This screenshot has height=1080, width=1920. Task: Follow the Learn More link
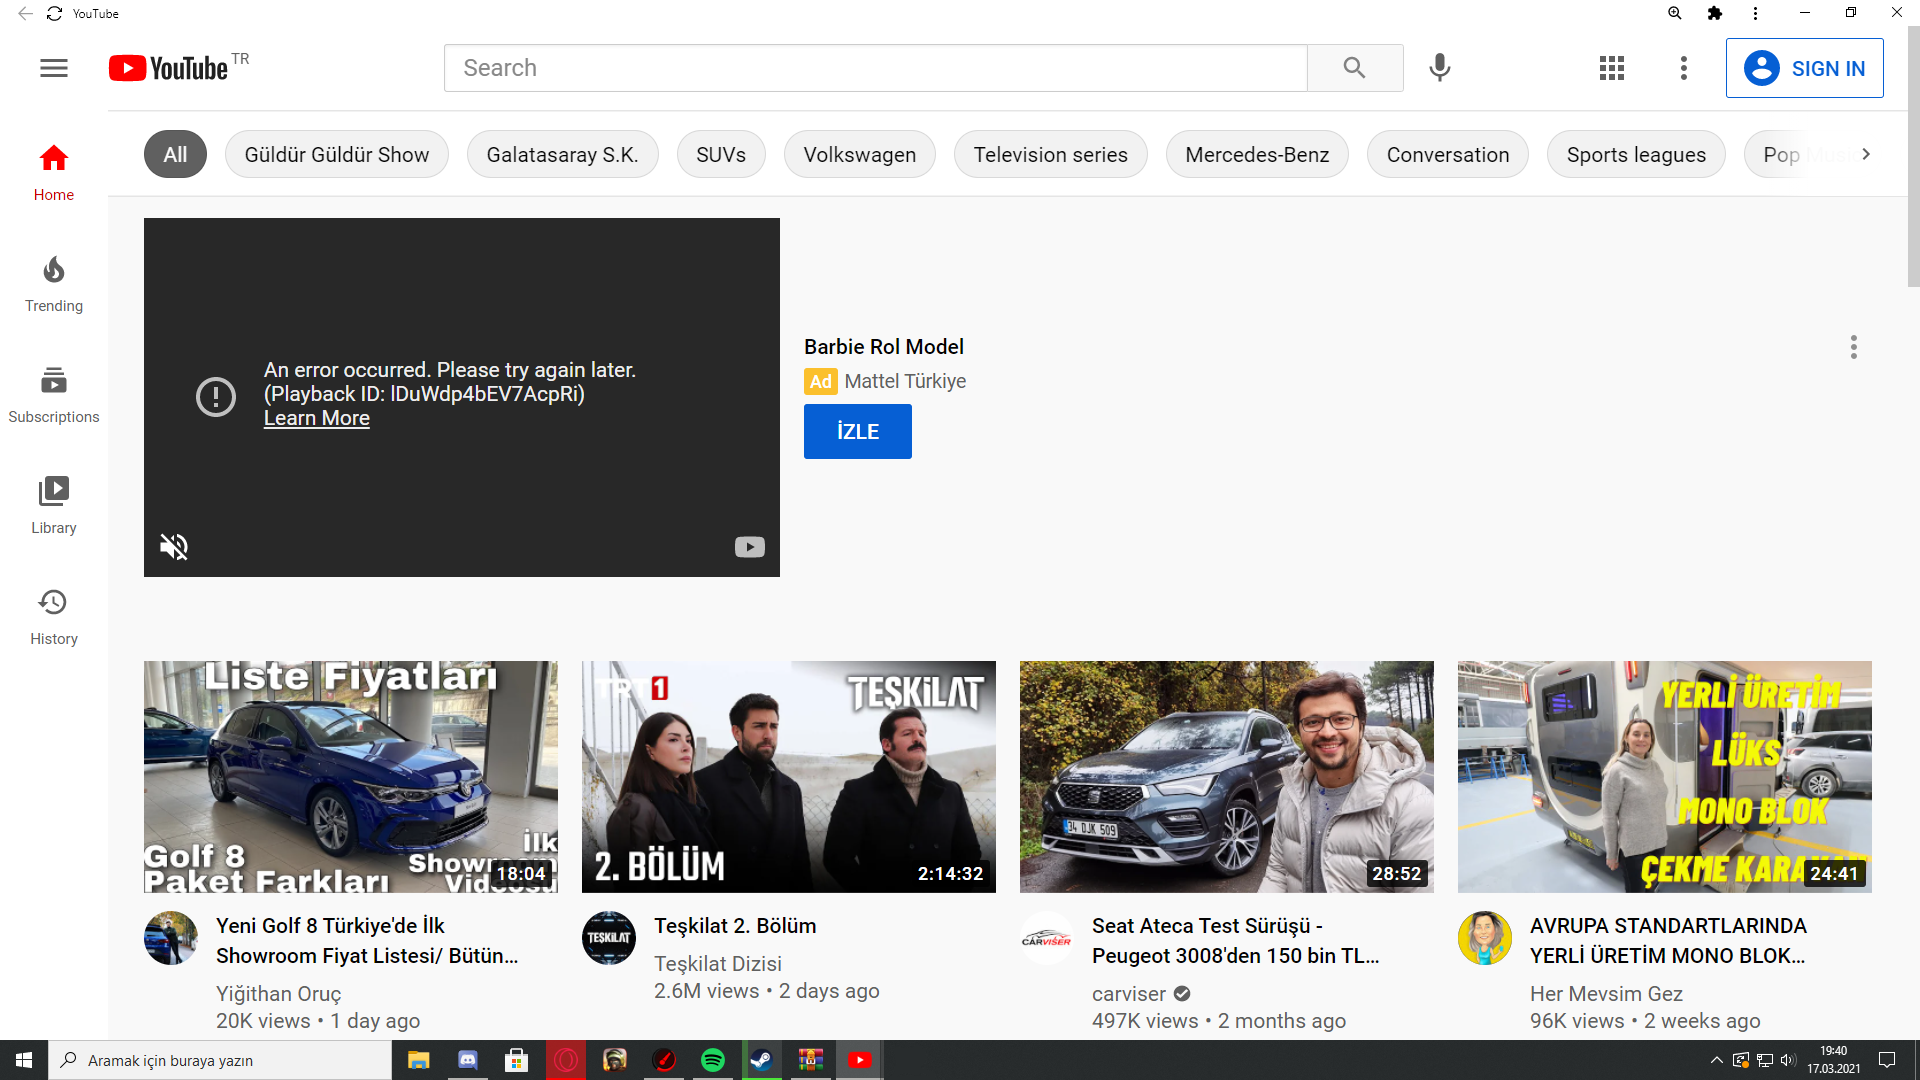pos(316,418)
